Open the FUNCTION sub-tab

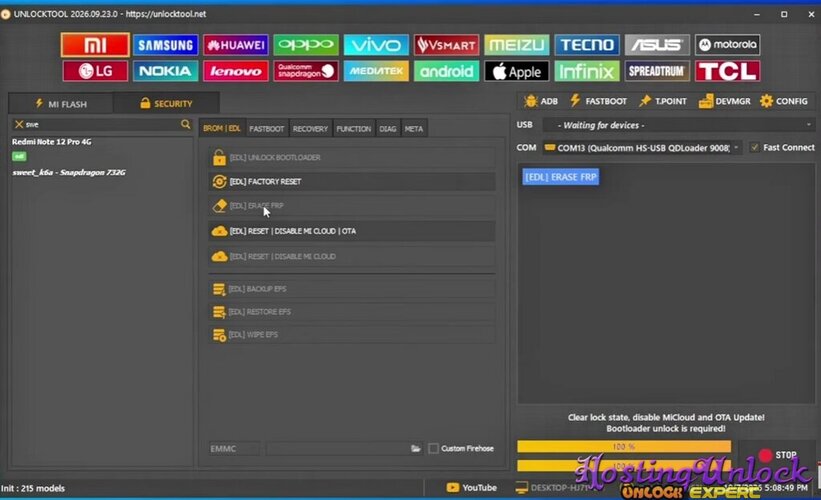[x=353, y=129]
